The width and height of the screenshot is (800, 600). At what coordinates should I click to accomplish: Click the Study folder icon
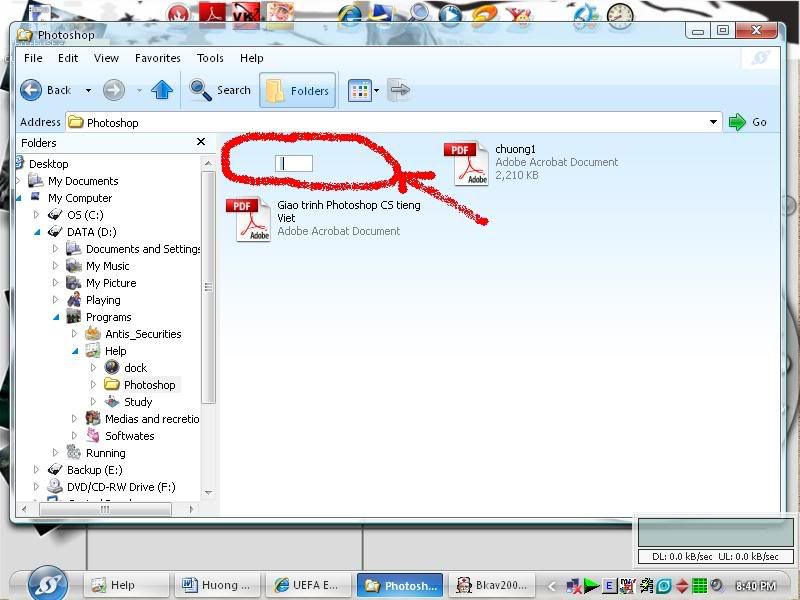(x=112, y=402)
